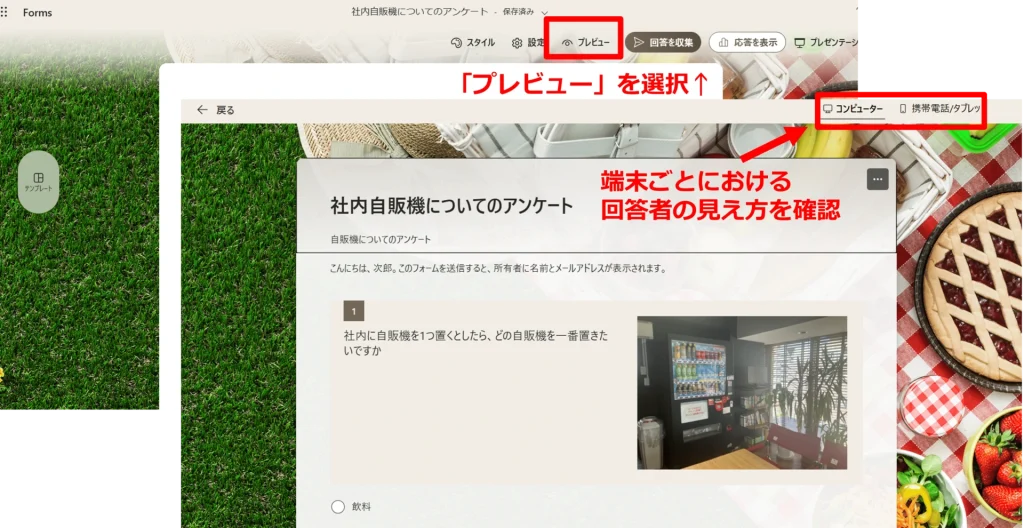The width and height of the screenshot is (1024, 528).
Task: Click the subtitle 自販機についてのアンケート
Action: (381, 240)
